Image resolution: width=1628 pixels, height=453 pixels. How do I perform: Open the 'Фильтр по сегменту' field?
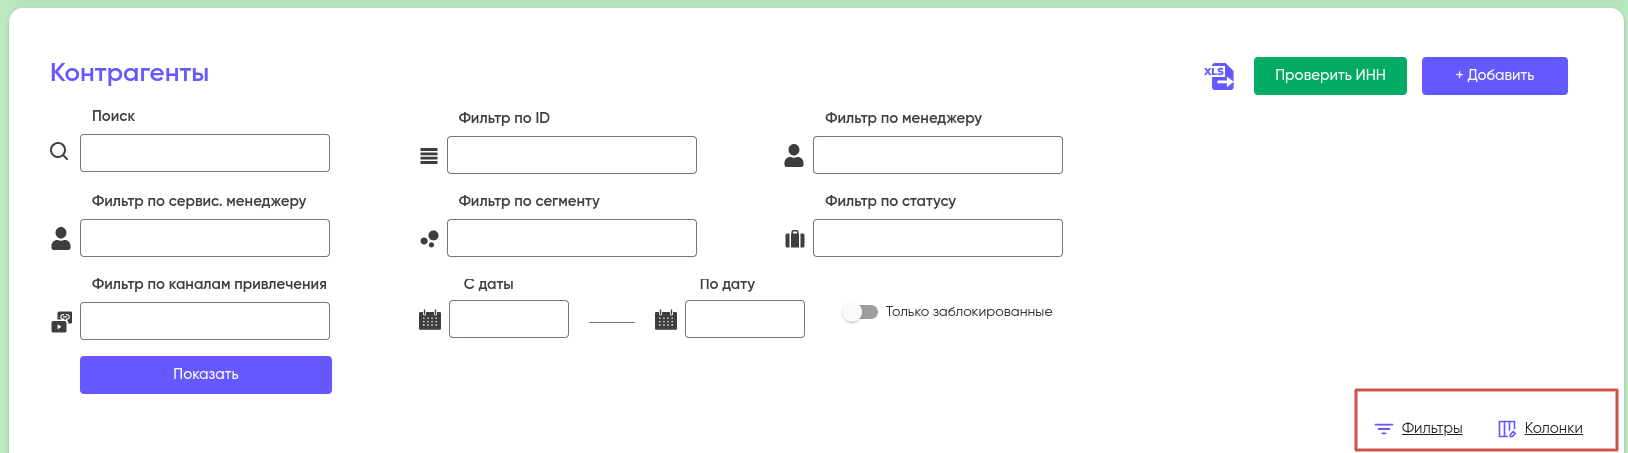571,238
